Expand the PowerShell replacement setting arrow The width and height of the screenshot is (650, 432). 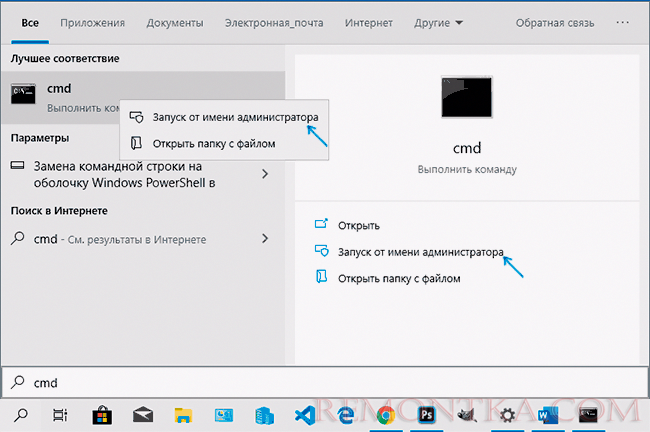tap(265, 174)
